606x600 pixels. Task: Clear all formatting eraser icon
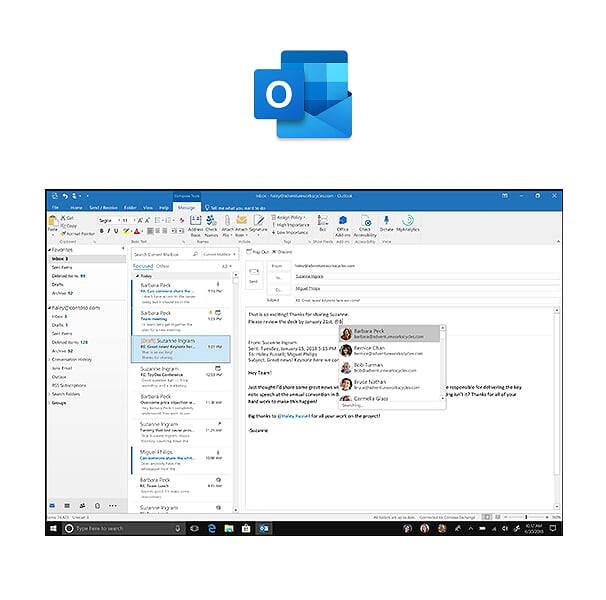(x=182, y=220)
